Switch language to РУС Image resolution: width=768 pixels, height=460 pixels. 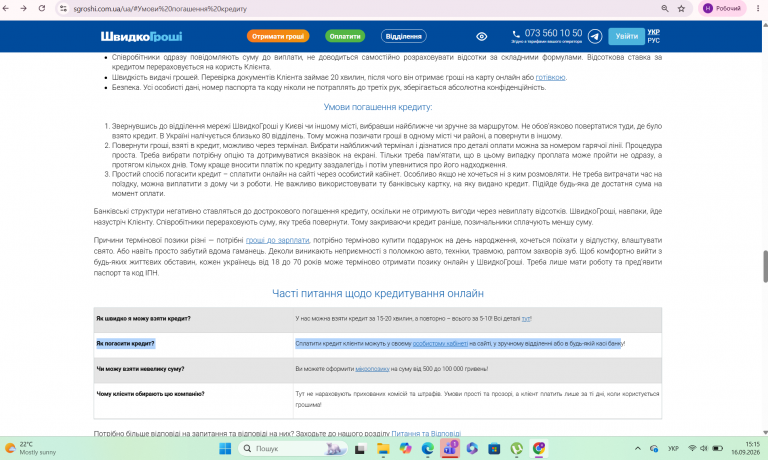point(653,41)
